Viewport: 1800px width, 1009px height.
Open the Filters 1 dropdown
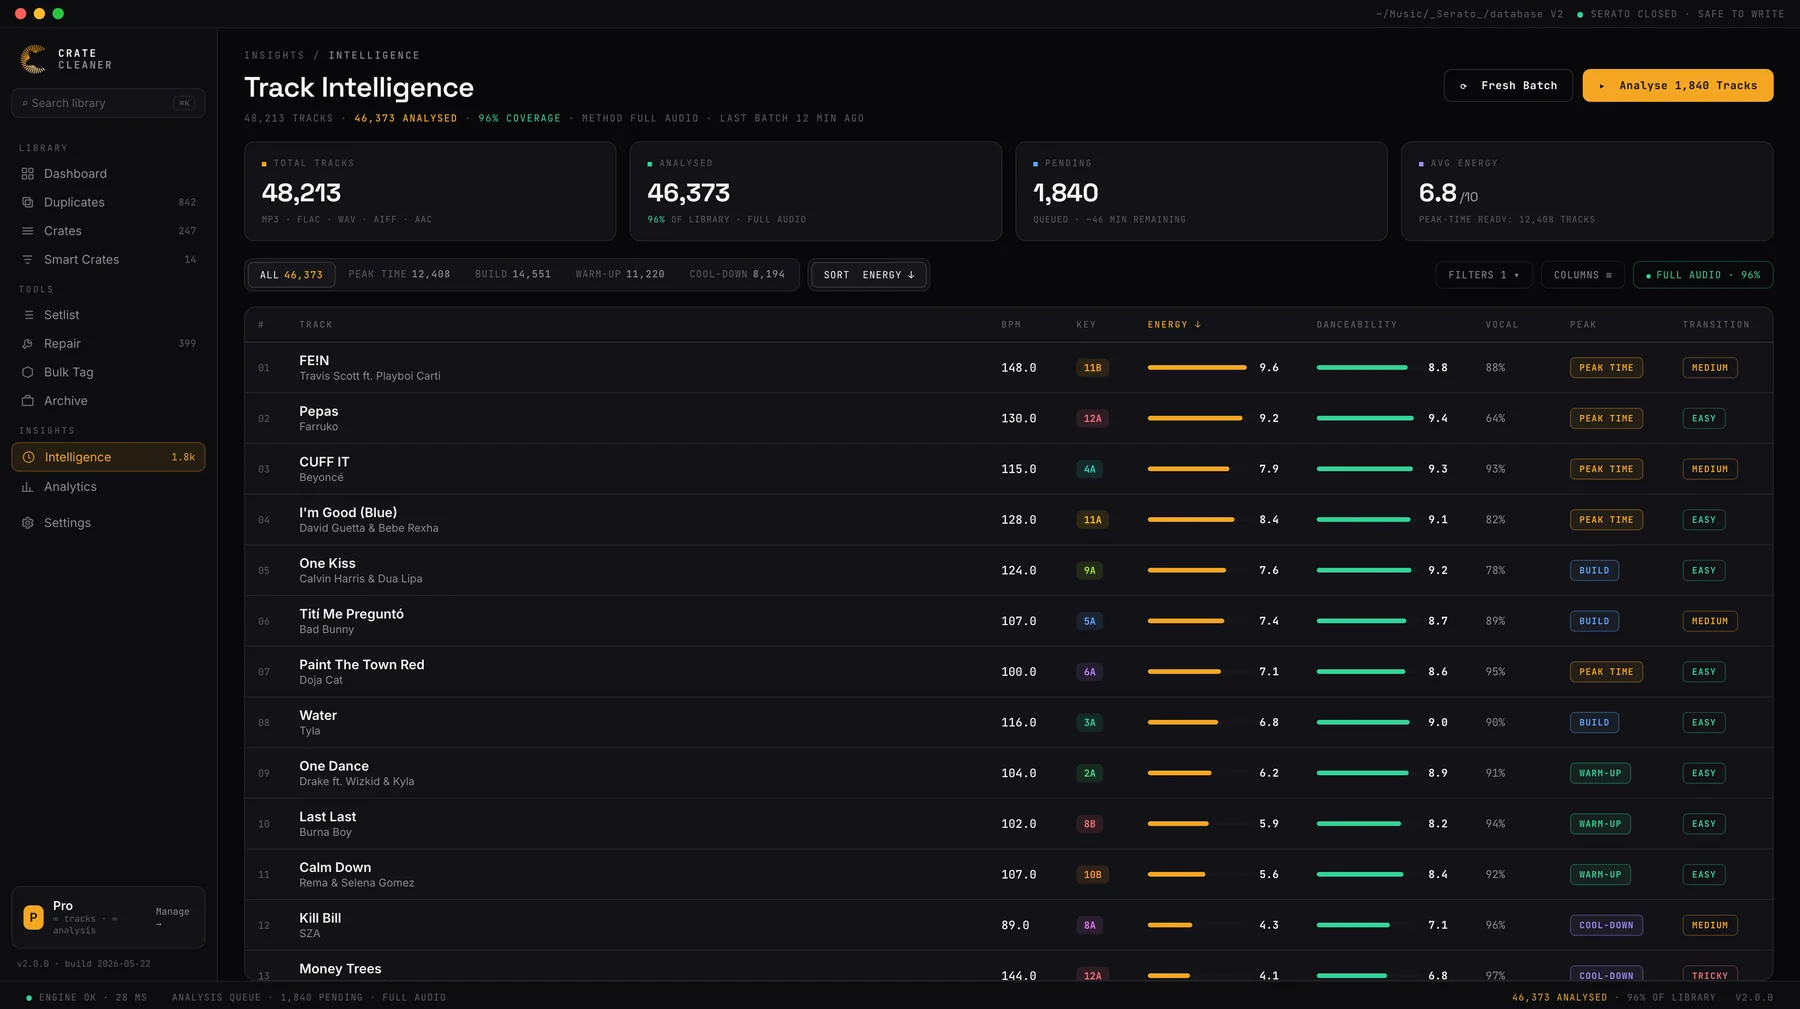(1484, 275)
